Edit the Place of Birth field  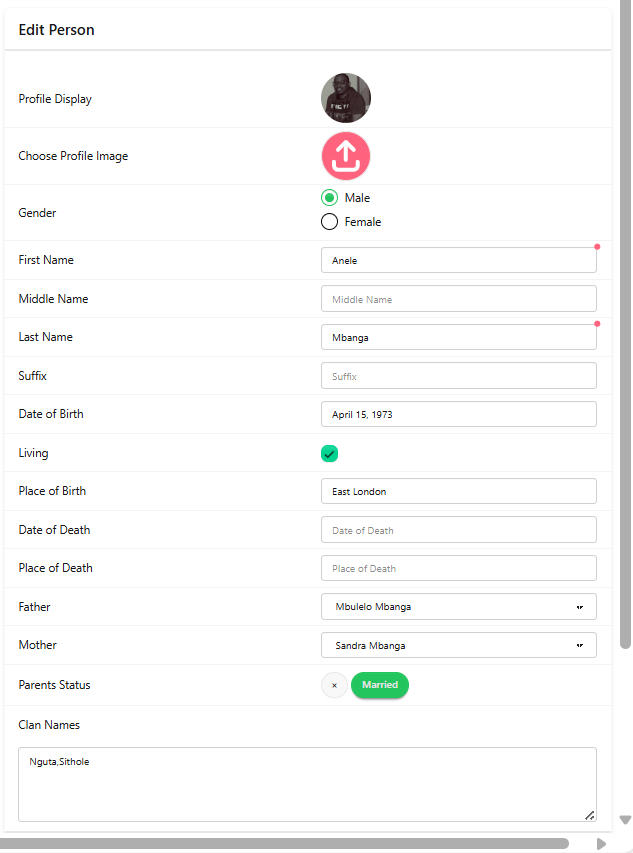(x=458, y=491)
